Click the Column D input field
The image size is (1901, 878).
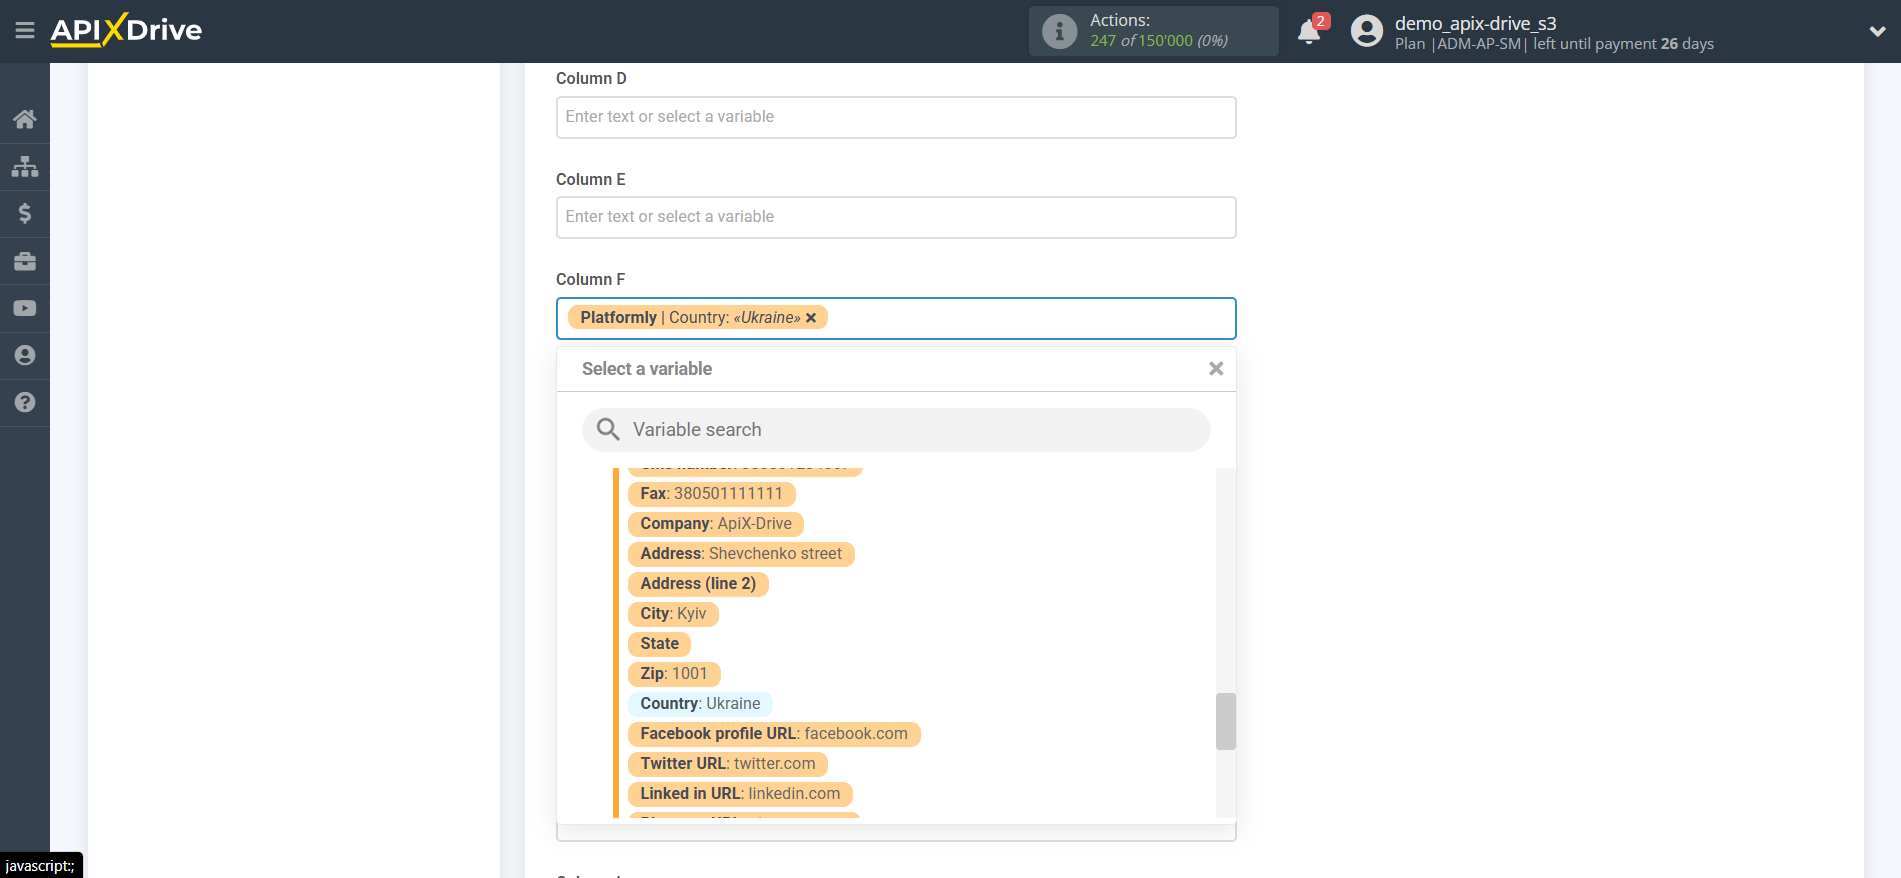(x=896, y=117)
